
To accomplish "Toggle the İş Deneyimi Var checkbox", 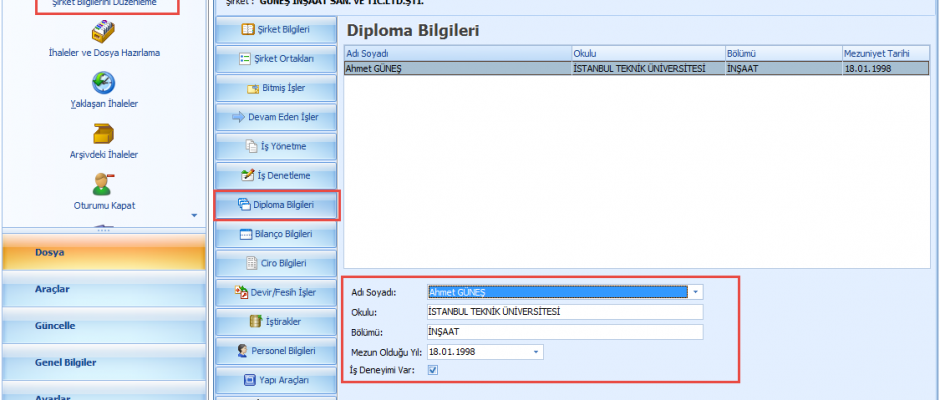I will 432,370.
